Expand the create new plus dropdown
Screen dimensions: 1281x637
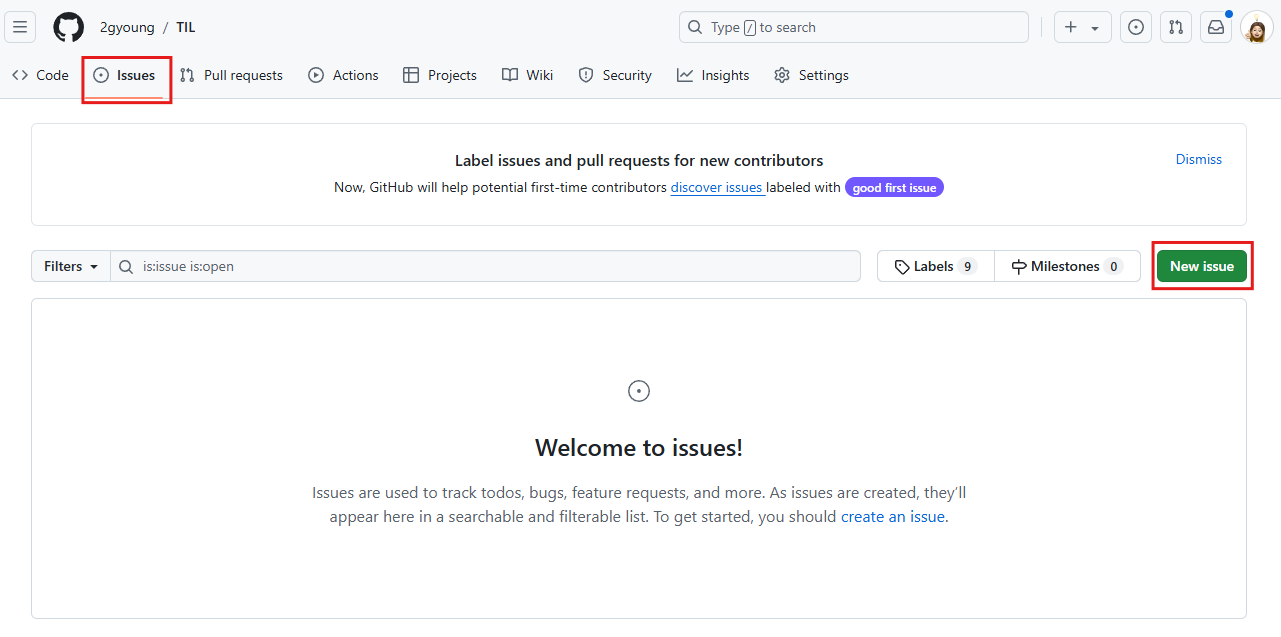click(1083, 27)
